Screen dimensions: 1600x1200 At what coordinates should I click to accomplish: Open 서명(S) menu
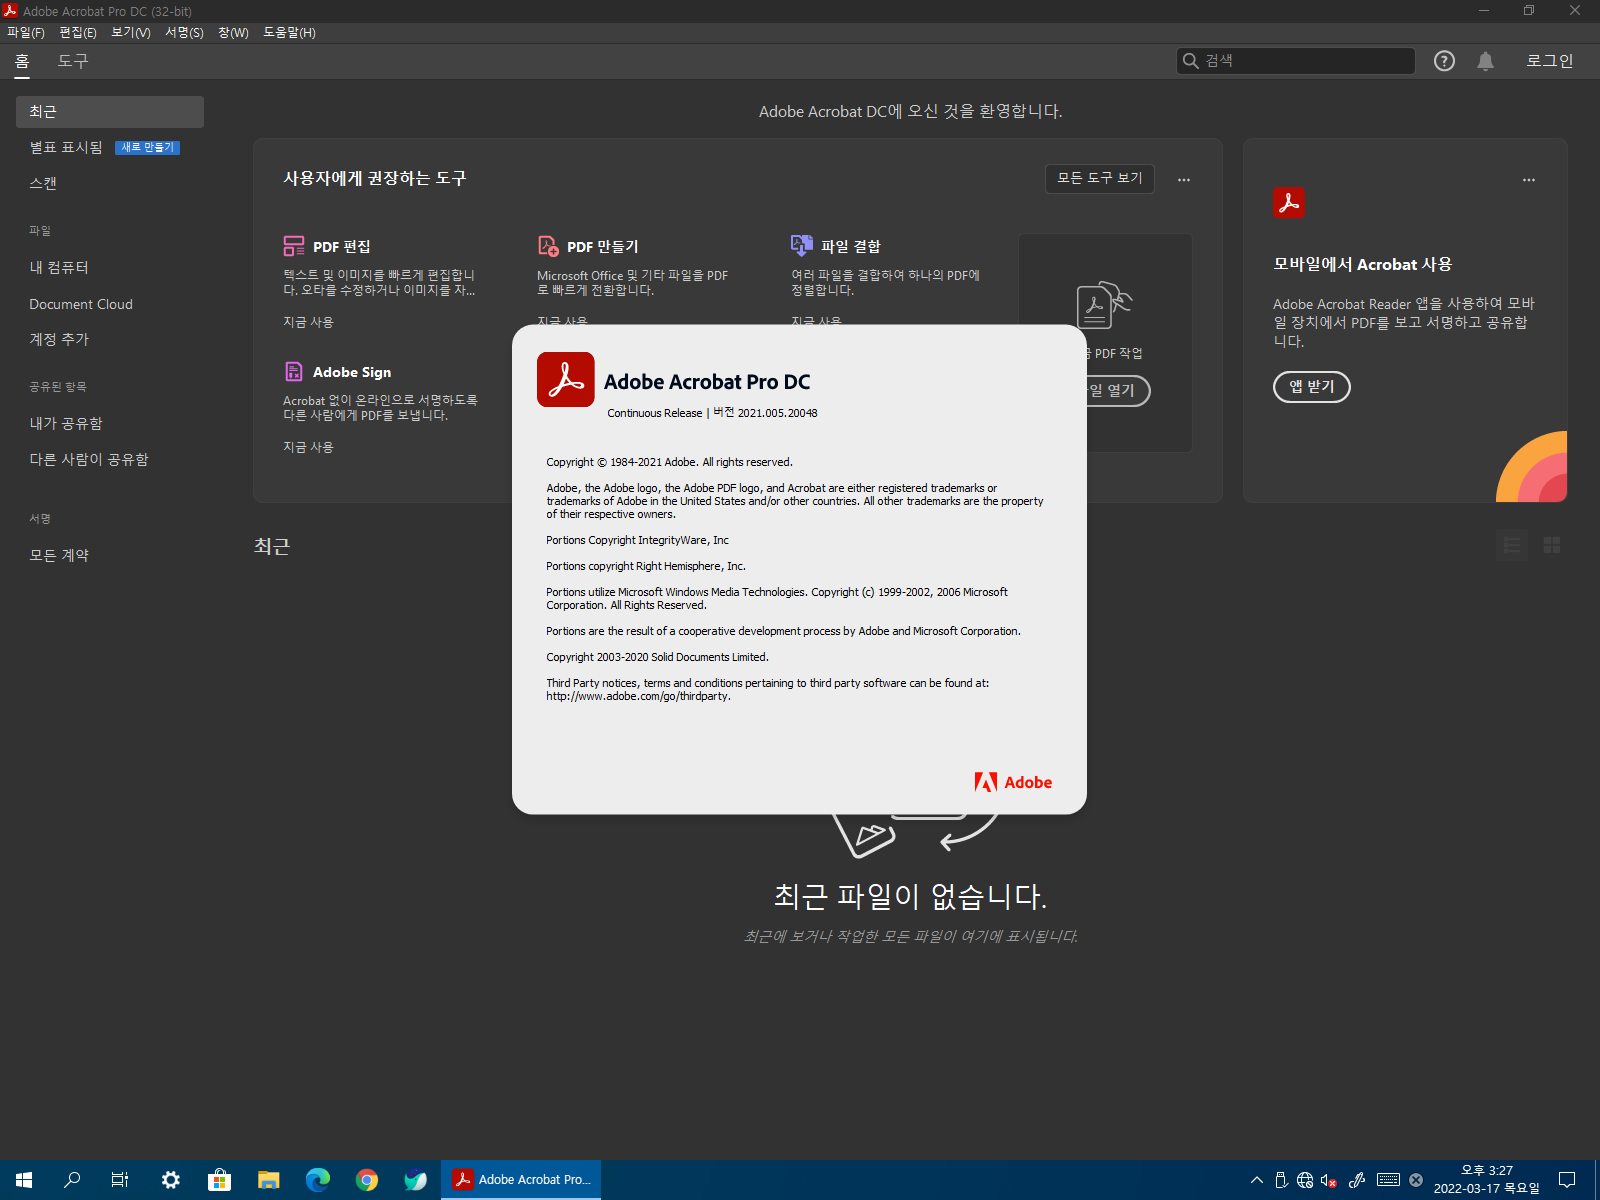(184, 33)
